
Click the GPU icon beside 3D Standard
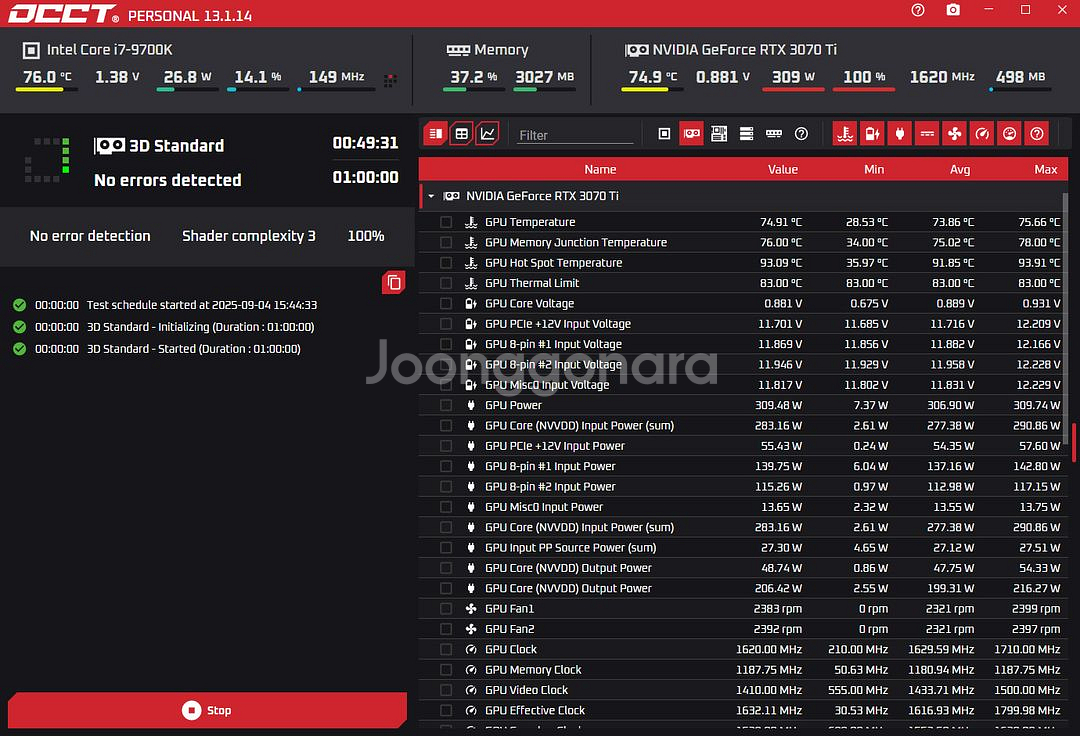[110, 145]
